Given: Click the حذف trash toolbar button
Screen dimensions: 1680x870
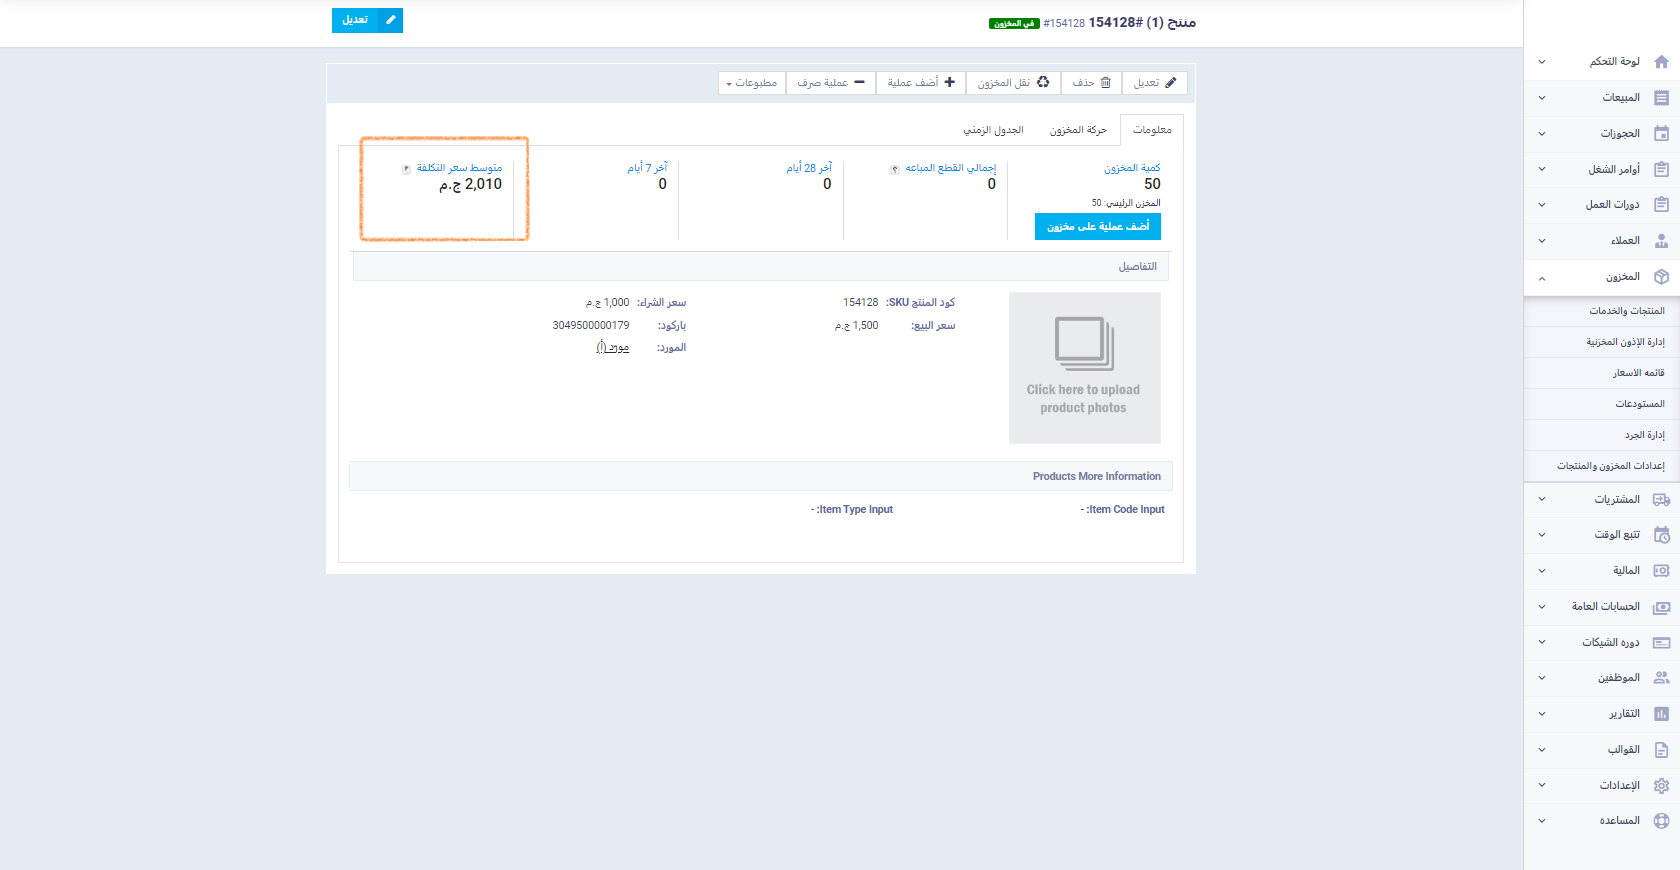Looking at the screenshot, I should pyautogui.click(x=1091, y=83).
